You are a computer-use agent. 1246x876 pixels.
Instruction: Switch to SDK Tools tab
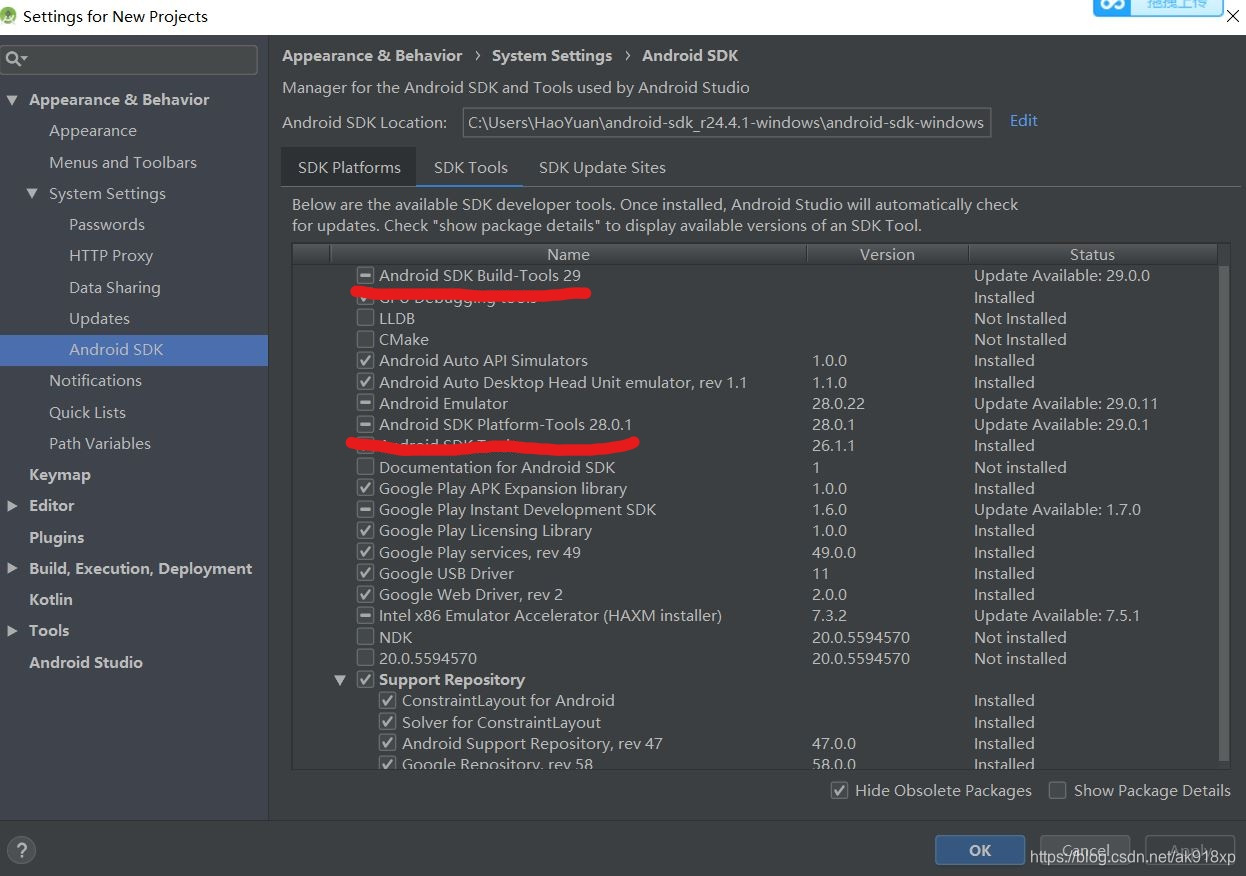[471, 168]
